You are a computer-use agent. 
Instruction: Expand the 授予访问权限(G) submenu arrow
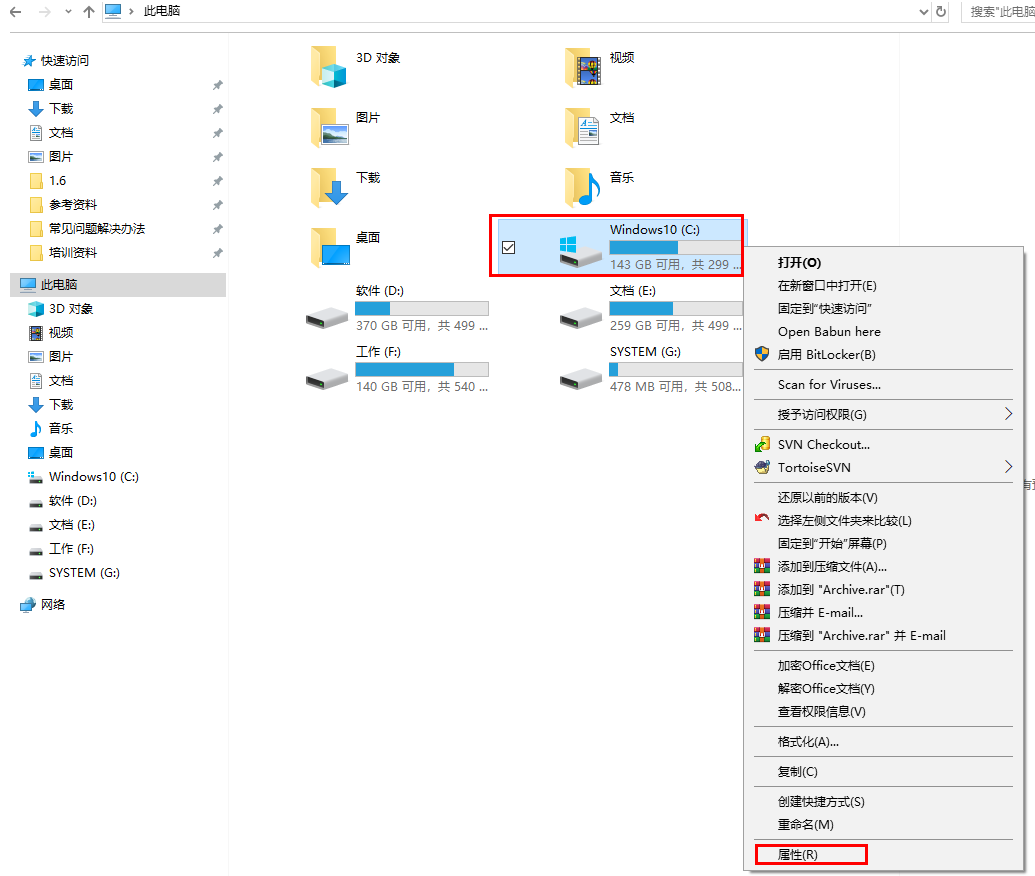click(x=1008, y=414)
